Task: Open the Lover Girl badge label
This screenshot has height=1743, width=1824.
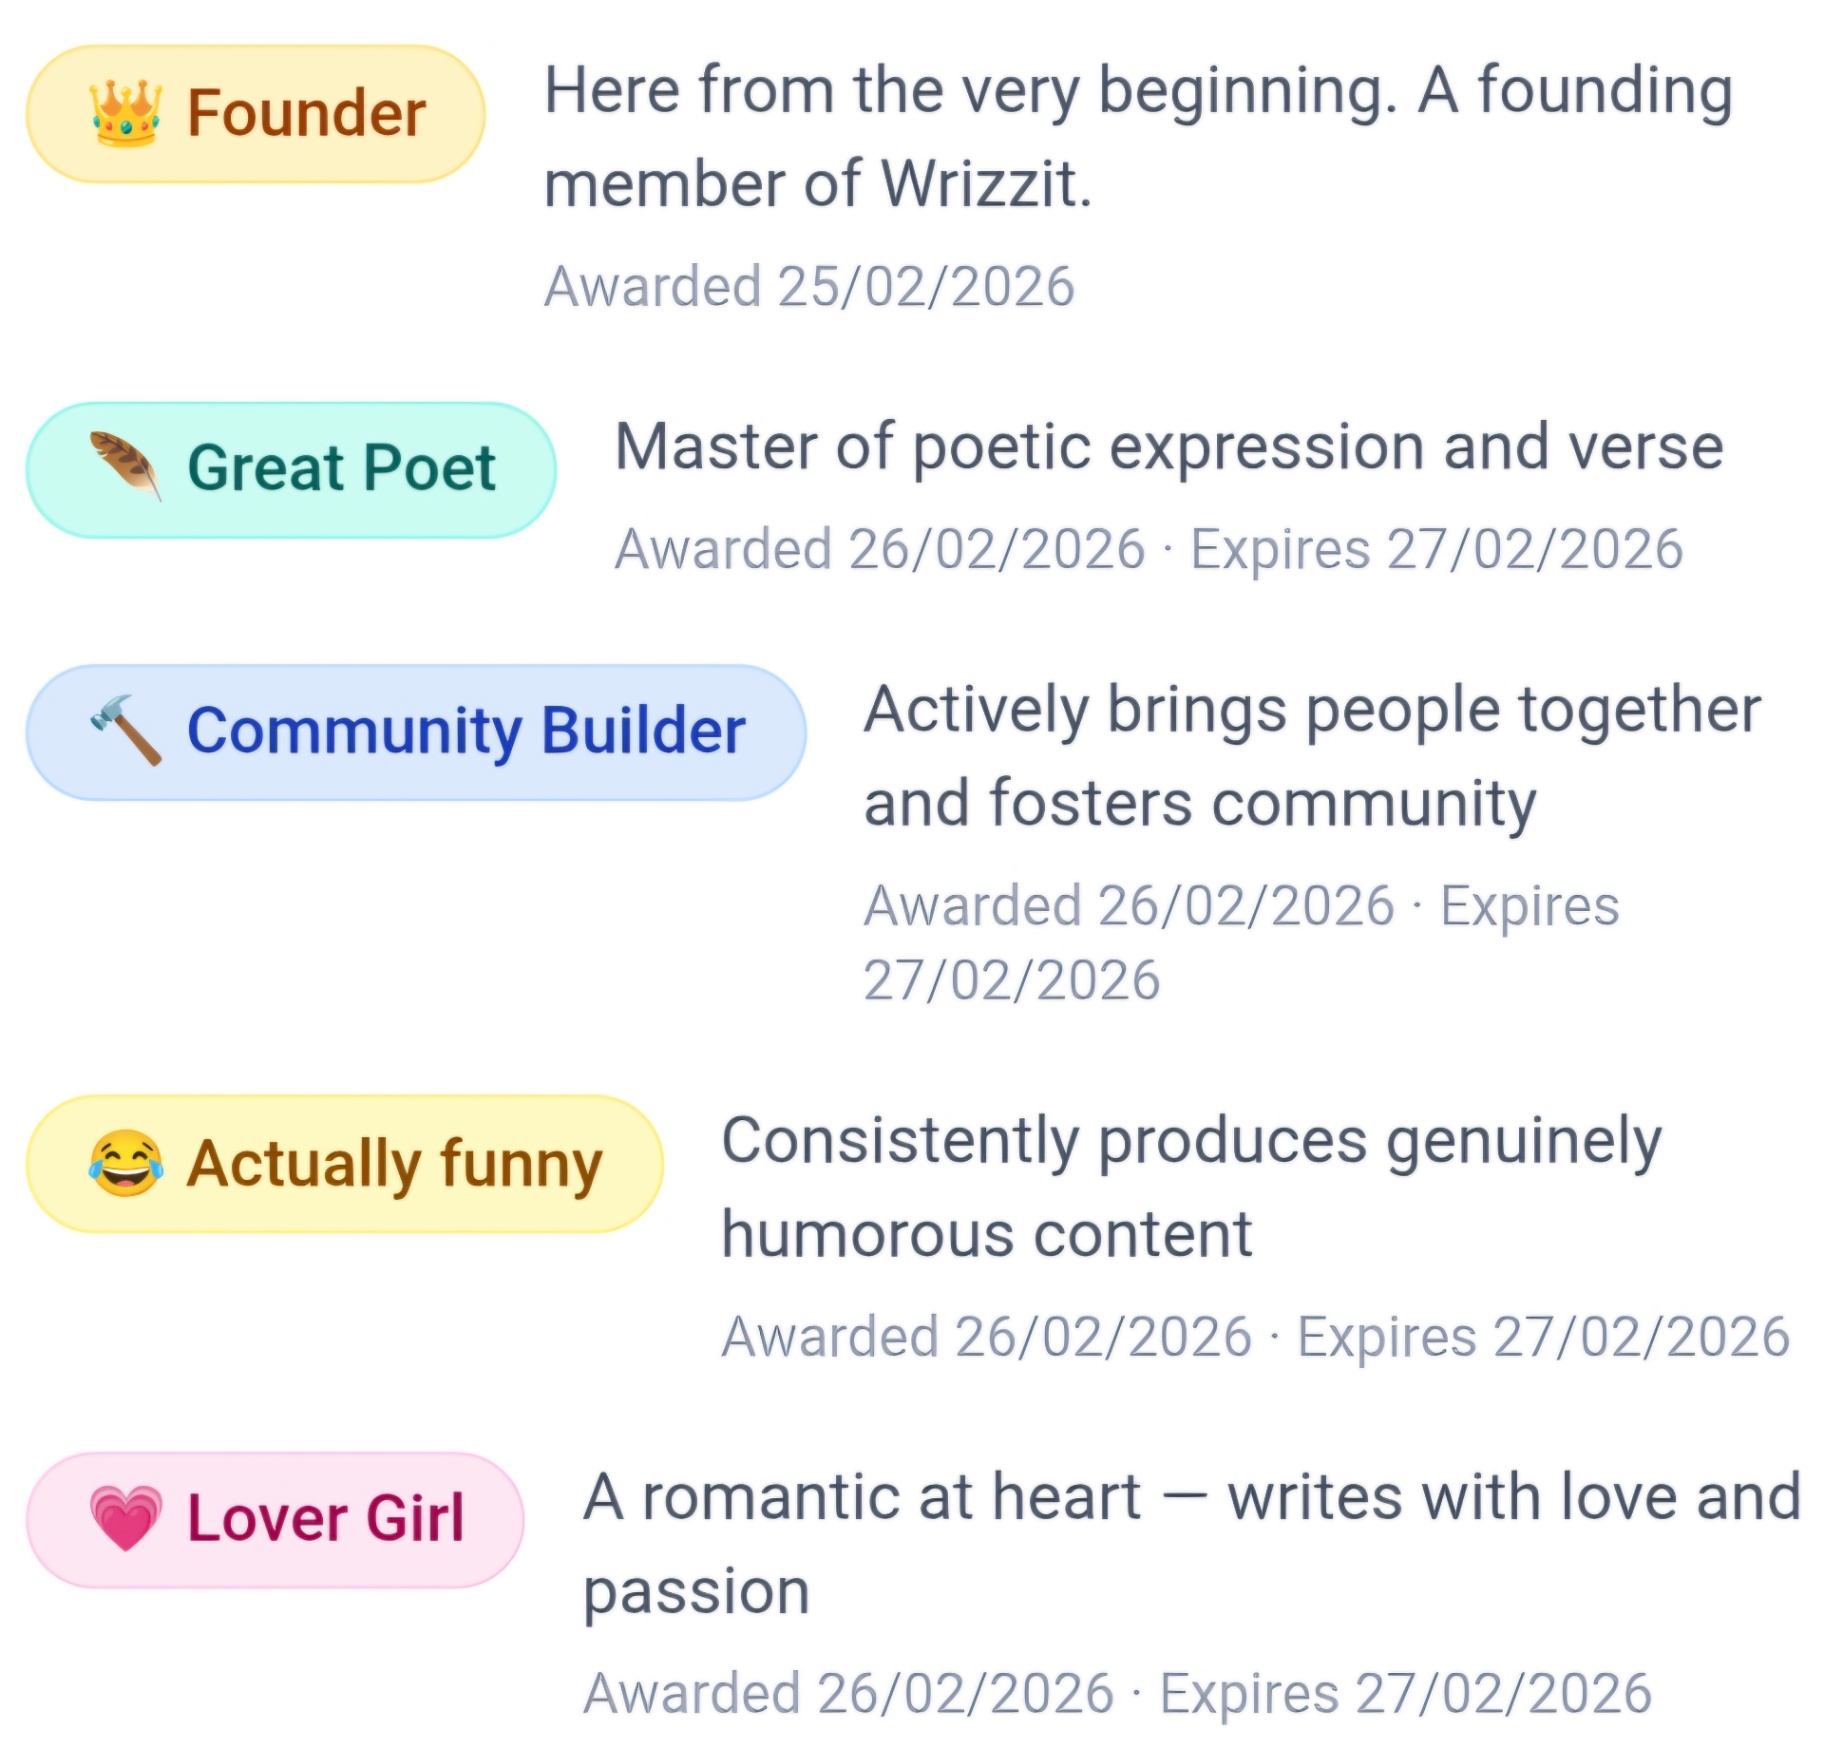Action: click(x=325, y=1519)
